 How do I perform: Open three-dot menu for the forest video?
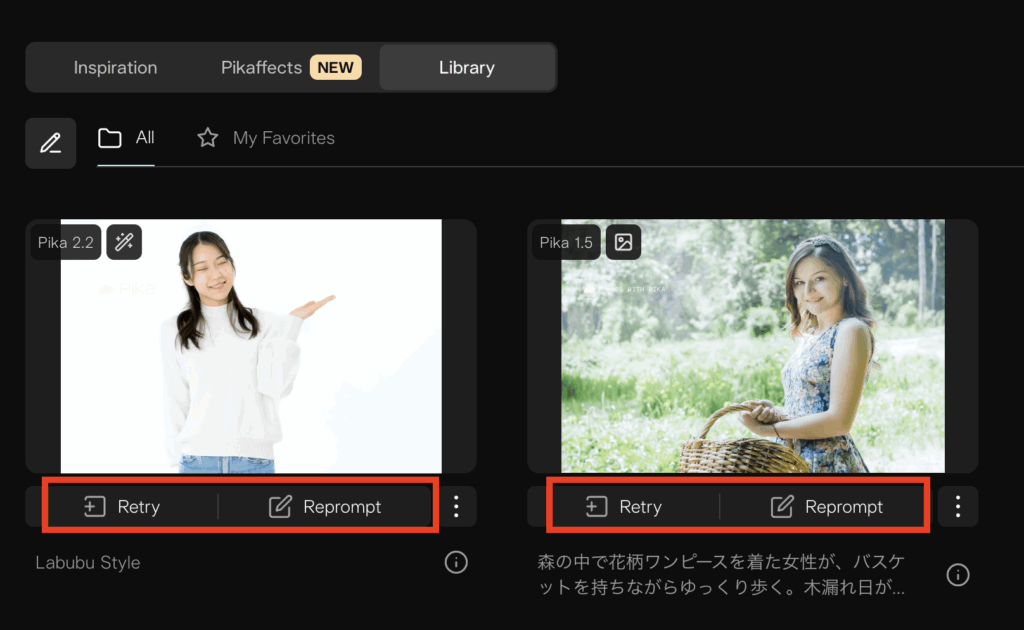click(x=958, y=507)
